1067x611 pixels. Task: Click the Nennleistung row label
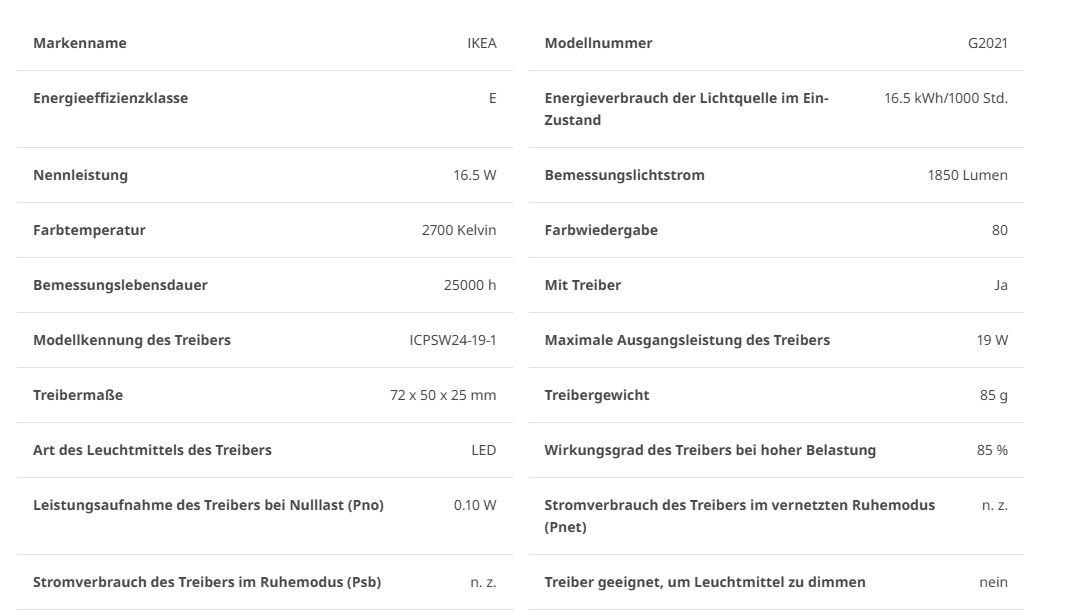click(x=80, y=175)
